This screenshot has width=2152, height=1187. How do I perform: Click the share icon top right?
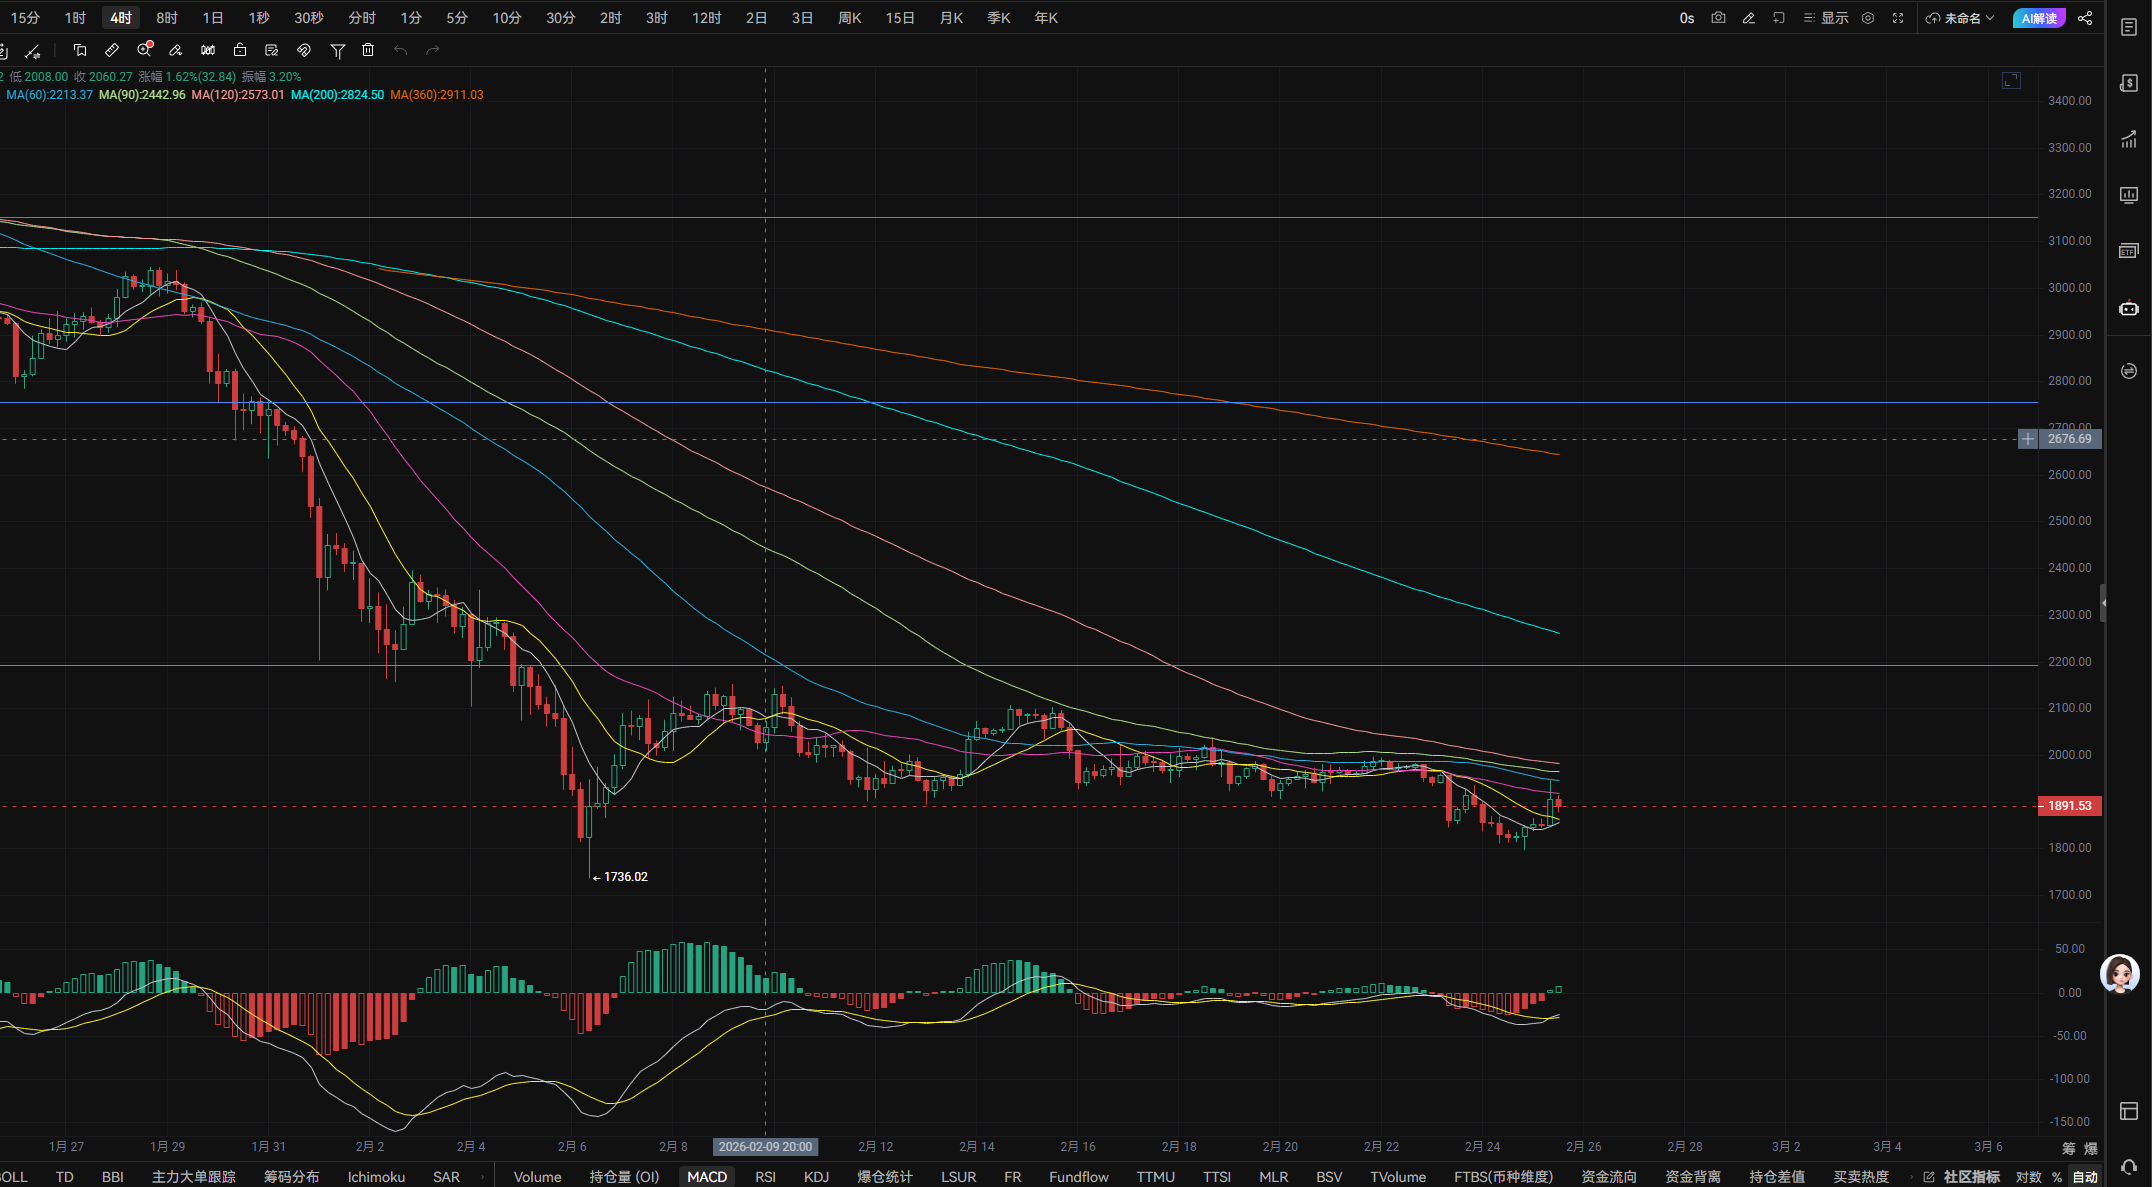(2085, 18)
